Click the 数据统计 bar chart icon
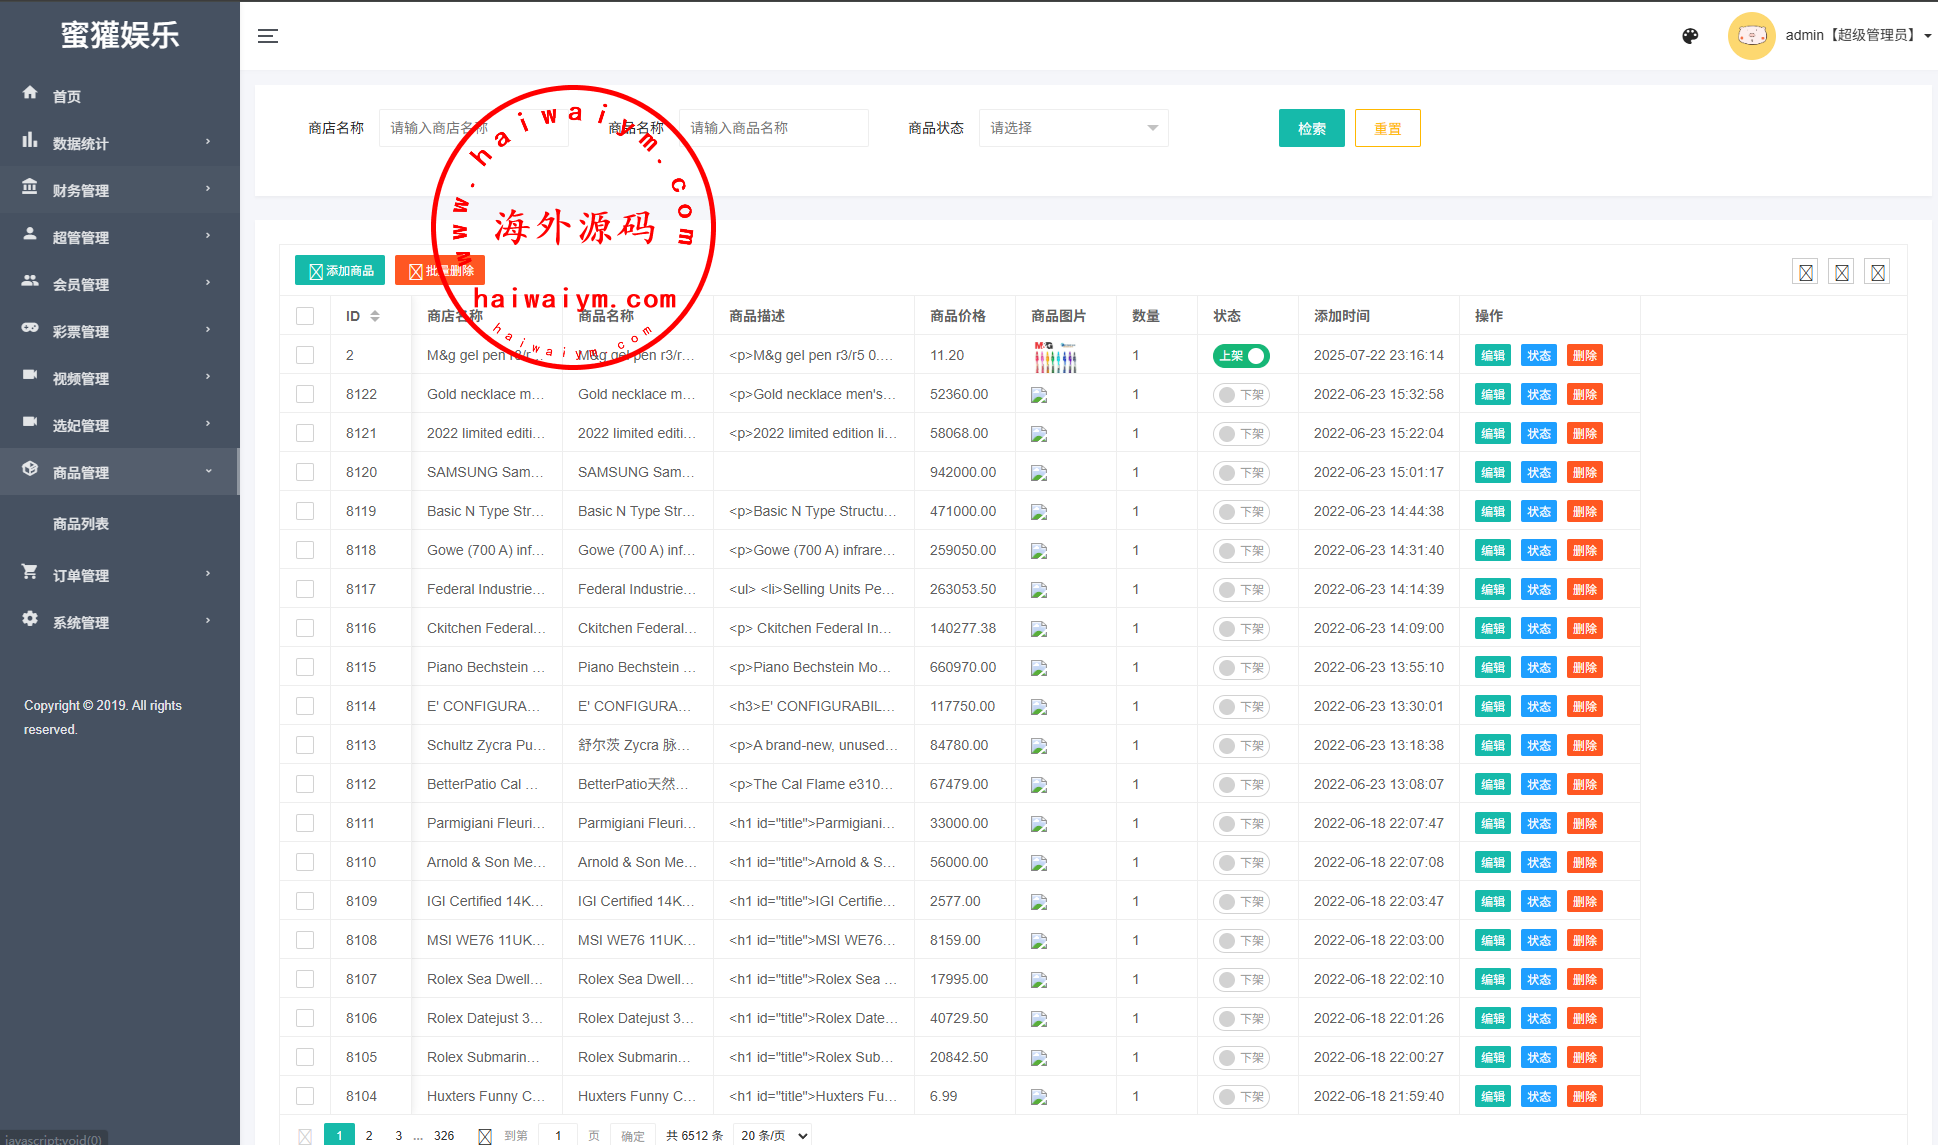The width and height of the screenshot is (1938, 1145). point(30,140)
